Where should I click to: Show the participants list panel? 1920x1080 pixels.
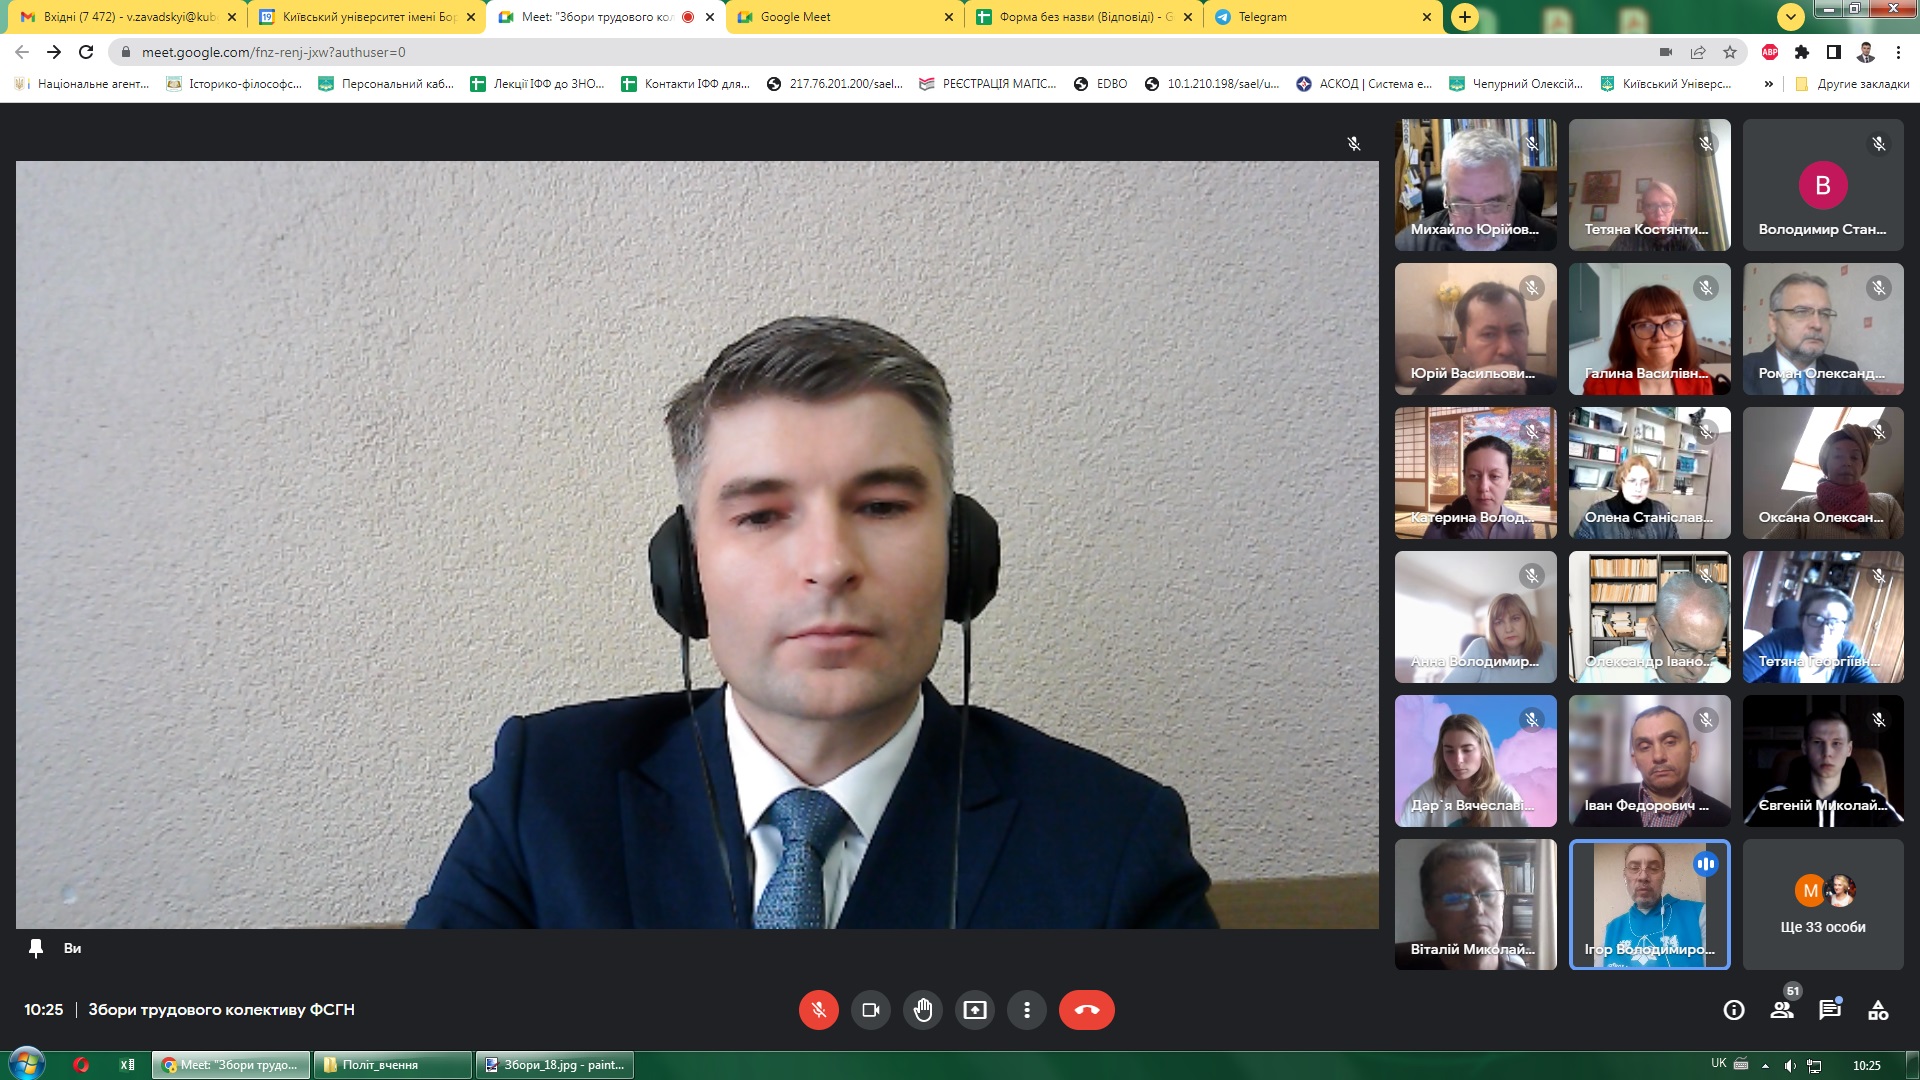coord(1782,1010)
